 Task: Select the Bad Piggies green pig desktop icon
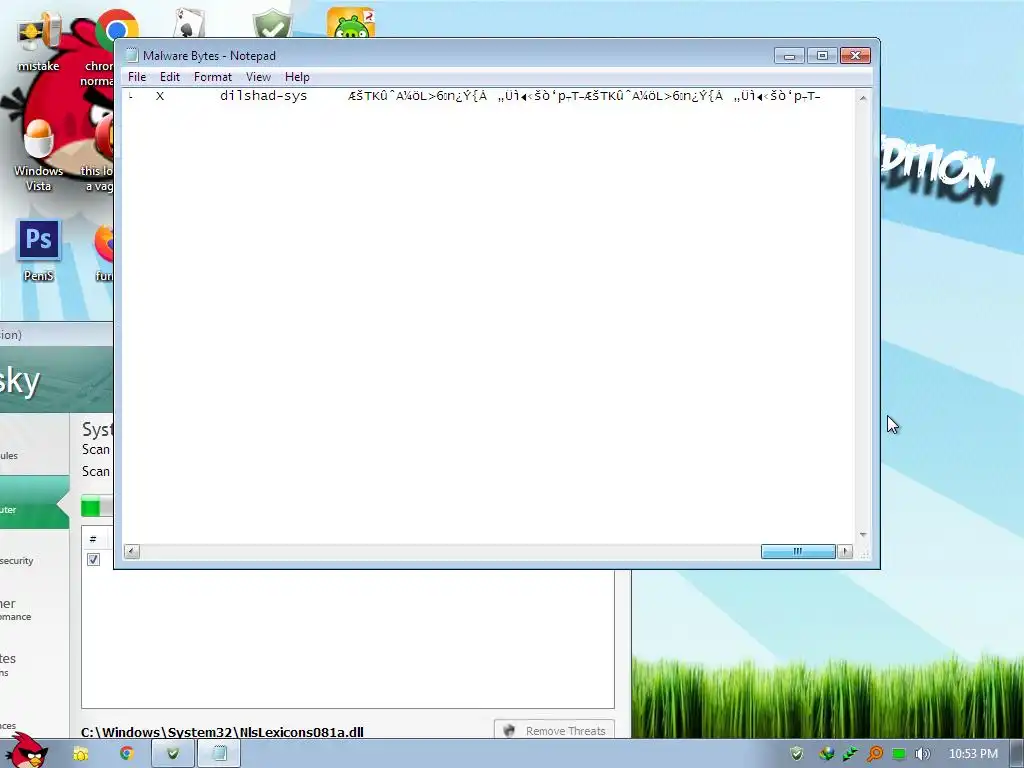click(351, 23)
